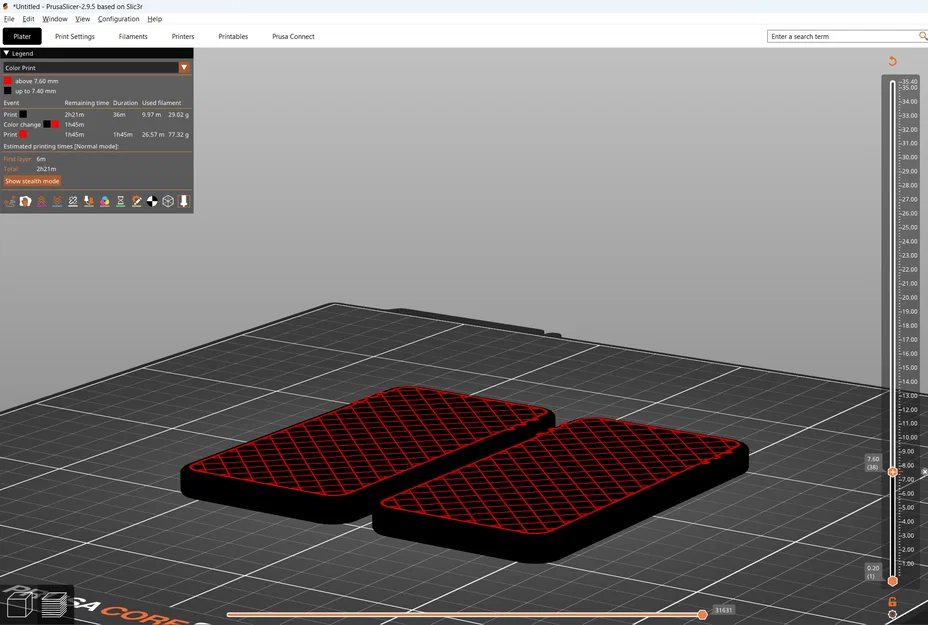Toggle Deretractions visibility icon in legend
The height and width of the screenshot is (625, 928).
[x=57, y=202]
